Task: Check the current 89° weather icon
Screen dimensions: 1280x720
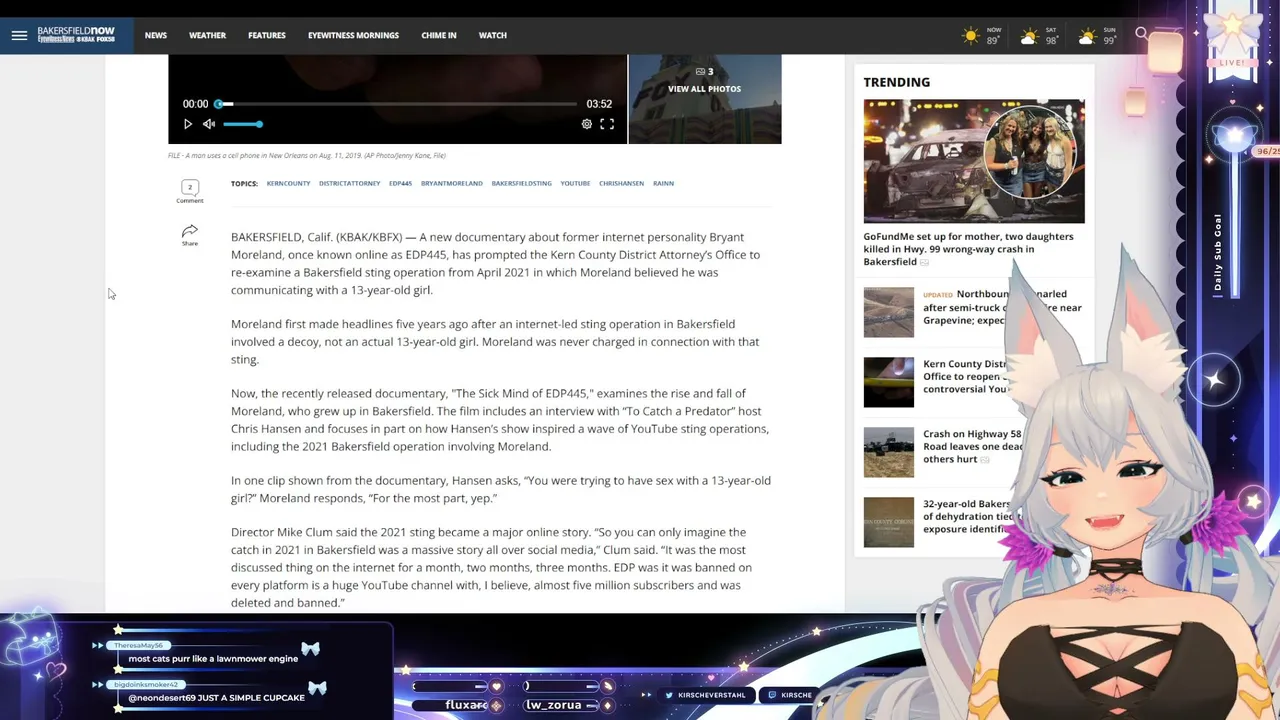Action: [x=970, y=36]
